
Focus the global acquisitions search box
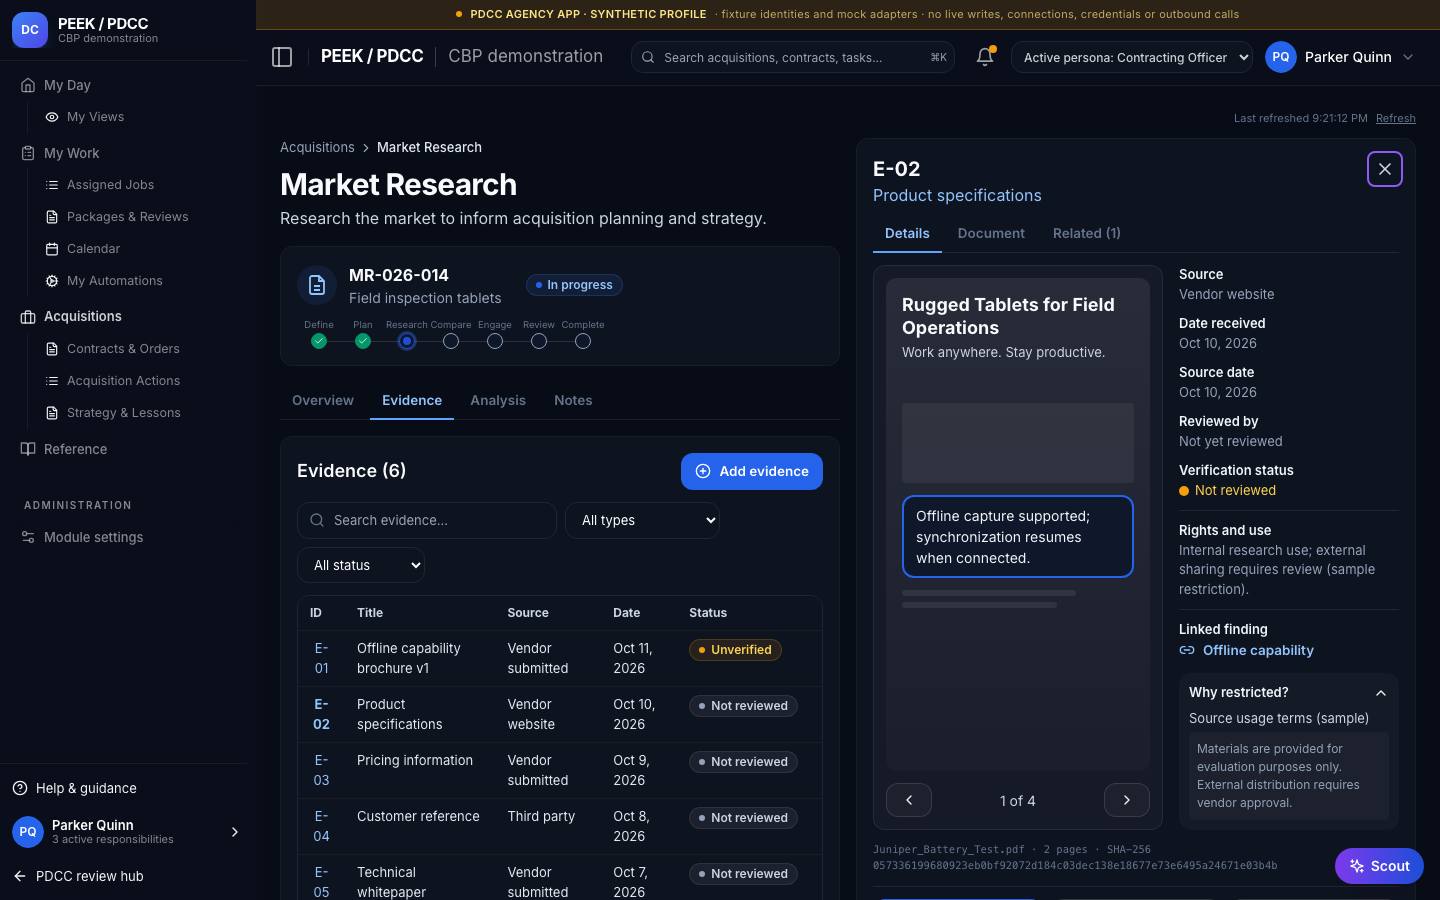(793, 57)
